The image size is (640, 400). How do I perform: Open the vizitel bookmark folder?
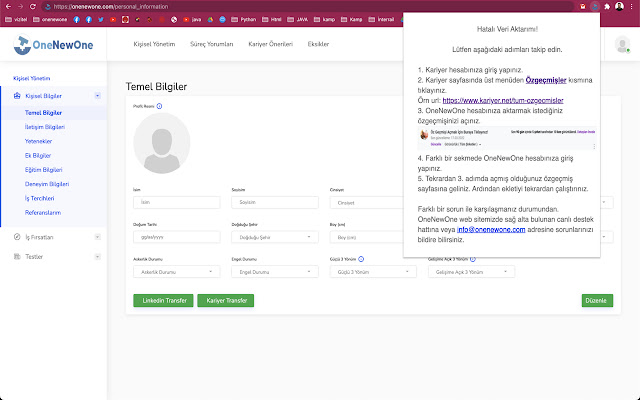pyautogui.click(x=16, y=19)
